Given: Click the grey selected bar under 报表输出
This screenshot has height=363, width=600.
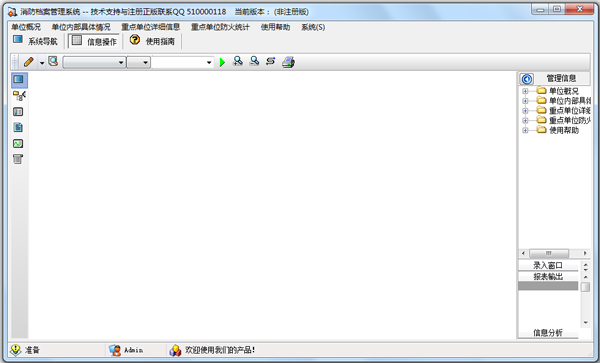Looking at the screenshot, I should 548,286.
